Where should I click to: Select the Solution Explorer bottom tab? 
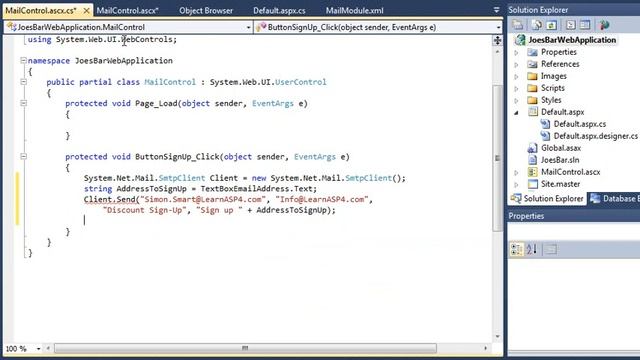(547, 199)
